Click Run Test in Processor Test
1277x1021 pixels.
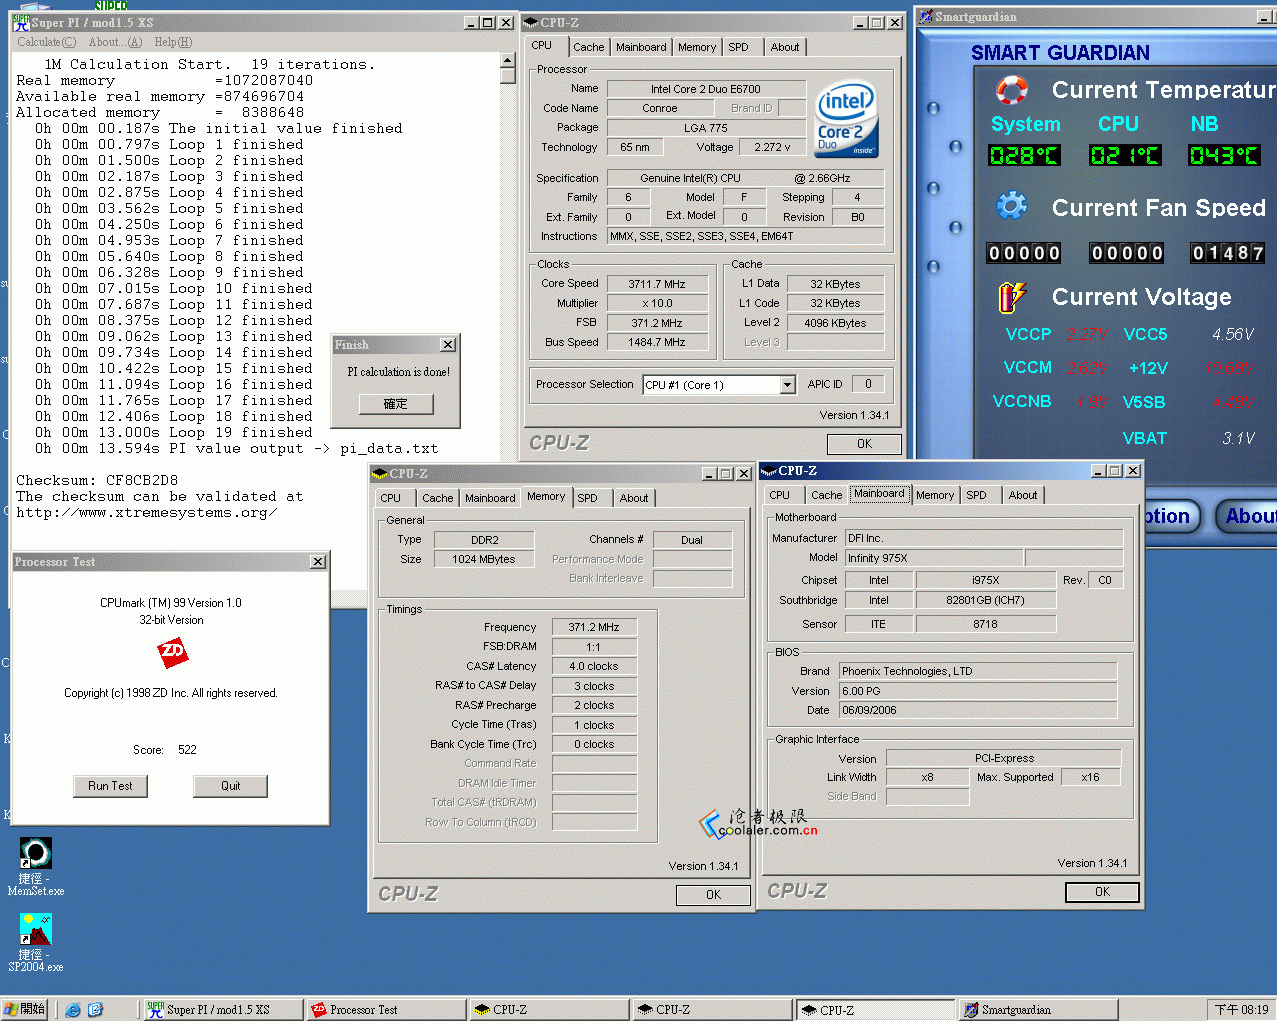coord(110,786)
